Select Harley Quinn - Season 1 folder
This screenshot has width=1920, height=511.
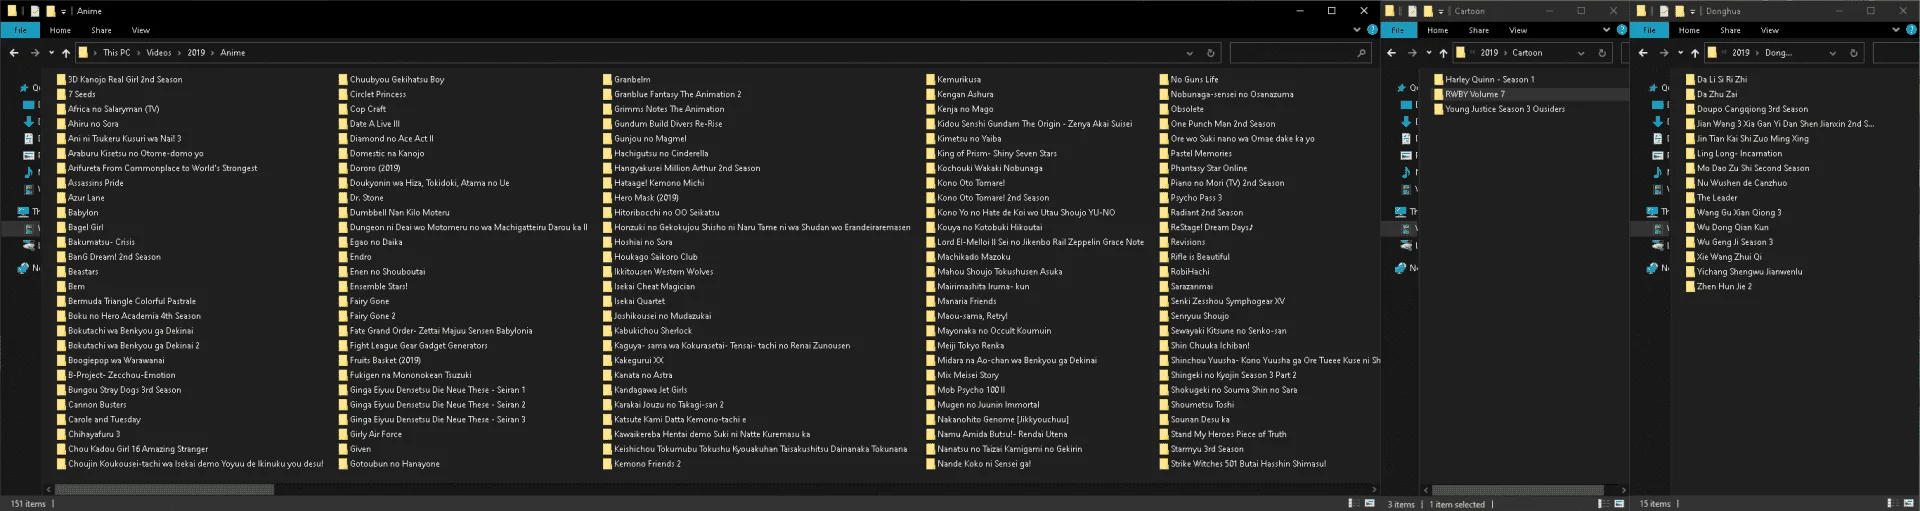click(x=1483, y=79)
